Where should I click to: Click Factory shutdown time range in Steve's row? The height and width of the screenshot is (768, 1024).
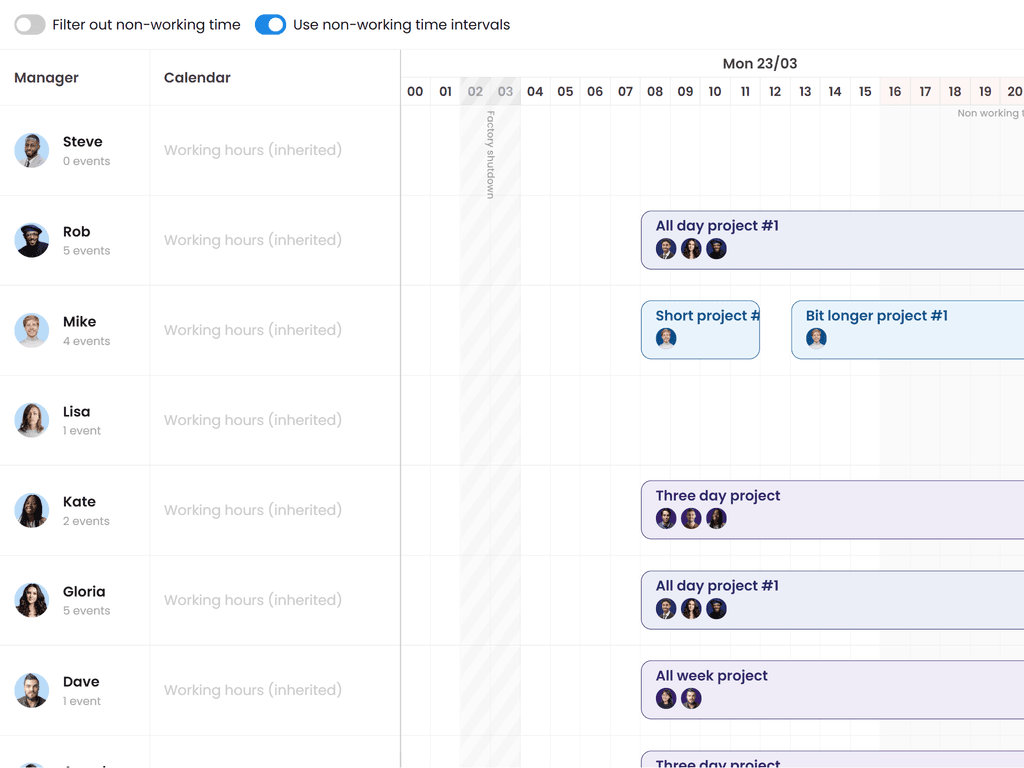[x=490, y=151]
